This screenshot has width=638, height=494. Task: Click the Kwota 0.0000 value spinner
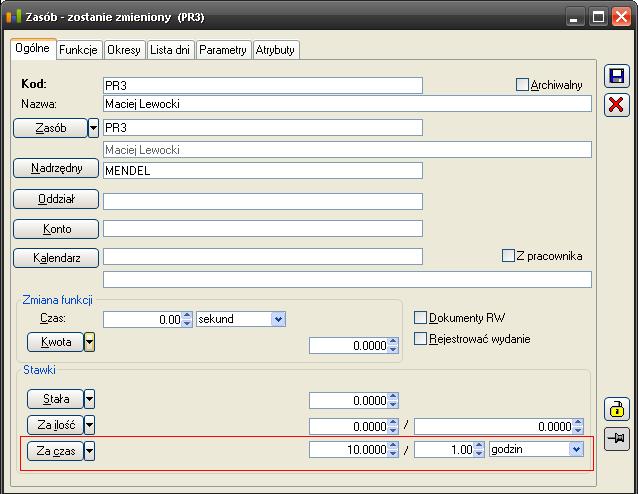coord(393,345)
